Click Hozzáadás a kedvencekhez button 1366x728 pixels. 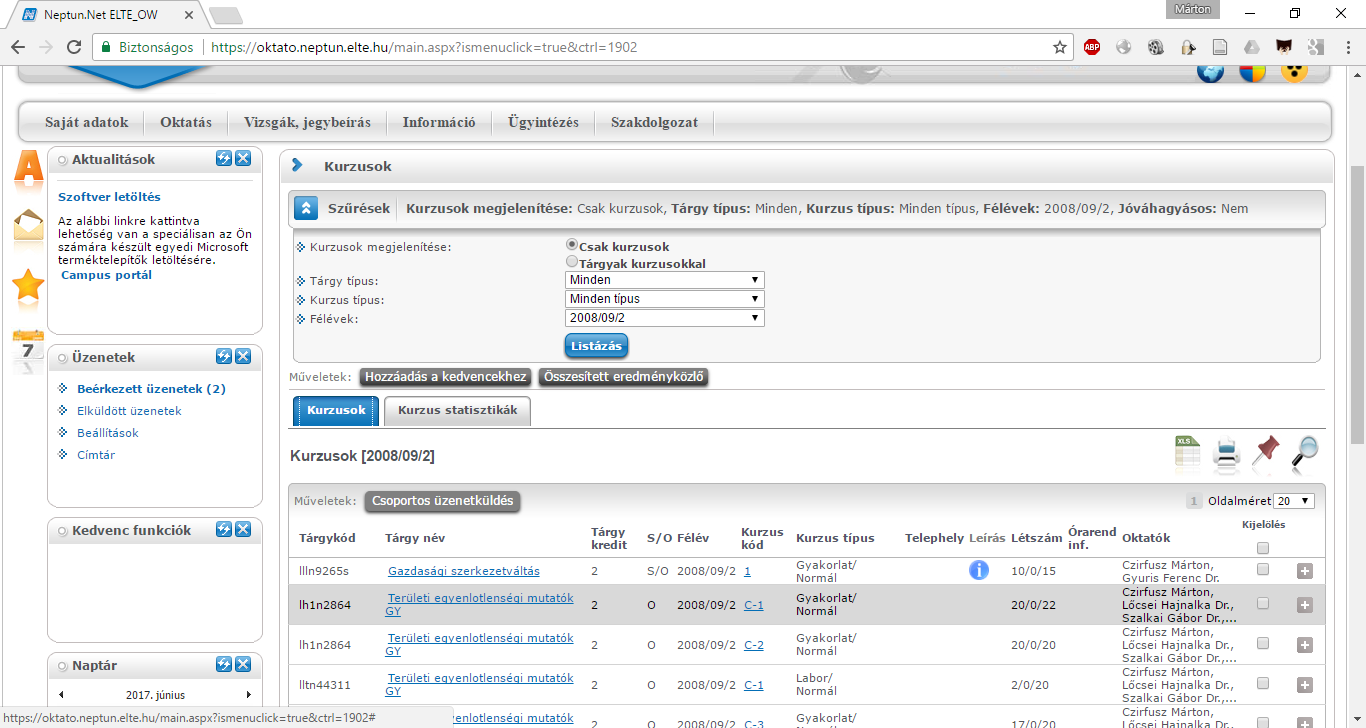pos(446,377)
